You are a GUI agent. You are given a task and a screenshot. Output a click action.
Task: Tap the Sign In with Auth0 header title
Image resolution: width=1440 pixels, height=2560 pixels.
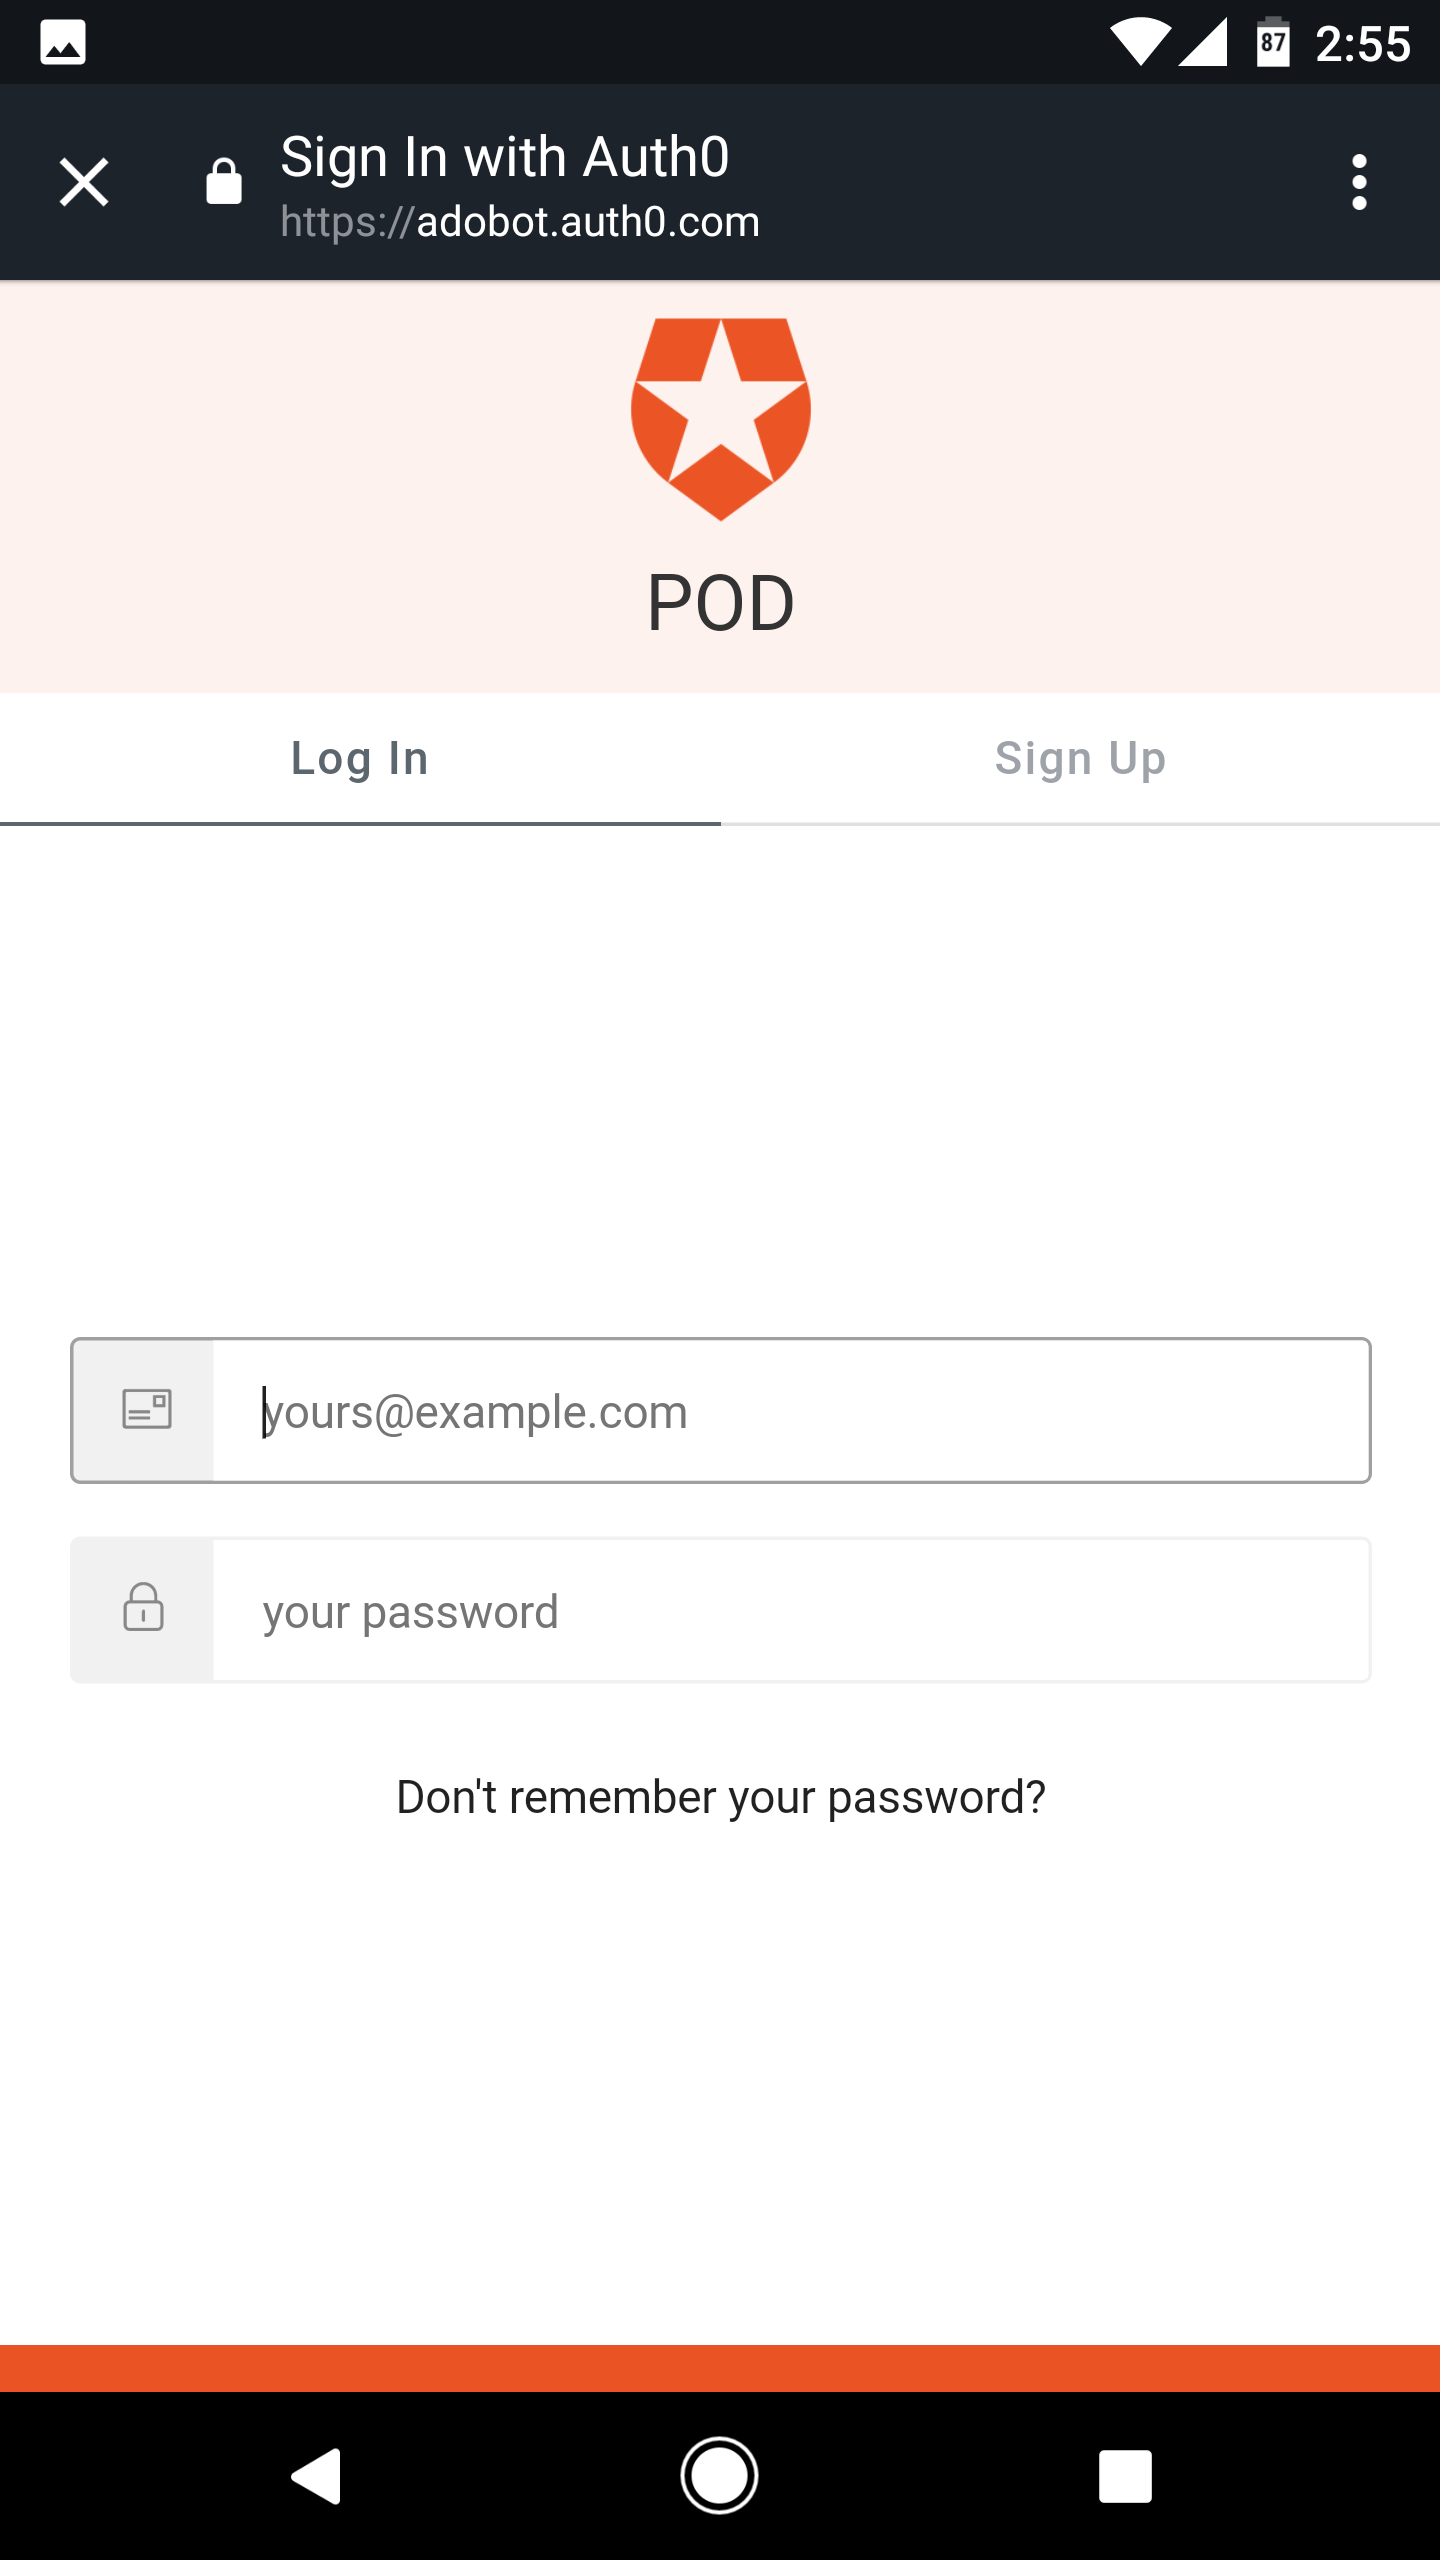click(504, 156)
